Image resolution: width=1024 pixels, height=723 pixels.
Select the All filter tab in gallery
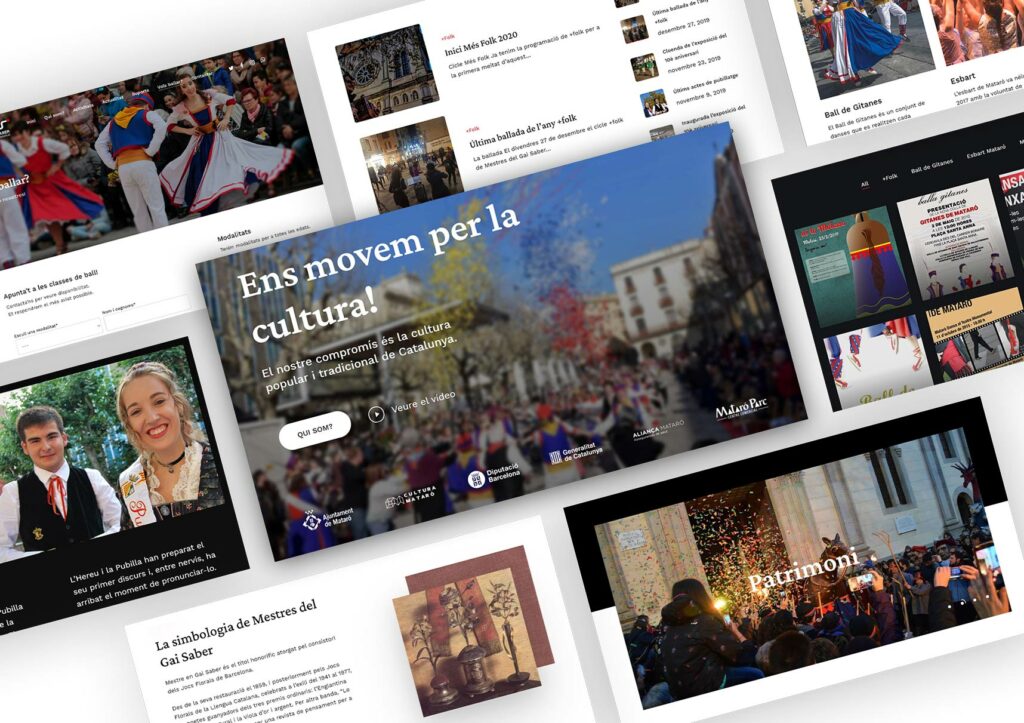865,184
